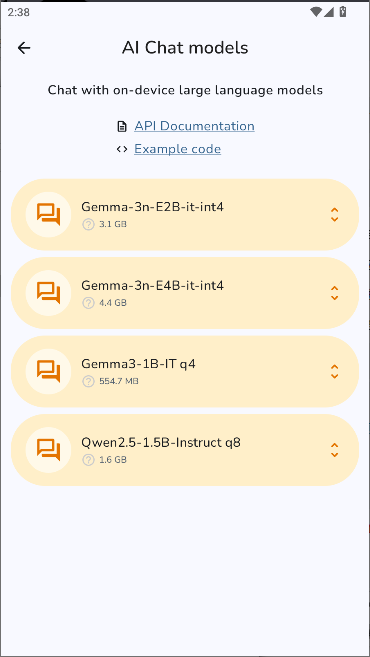Select the Gemma3-1B-IT q4 model name

click(x=138, y=364)
